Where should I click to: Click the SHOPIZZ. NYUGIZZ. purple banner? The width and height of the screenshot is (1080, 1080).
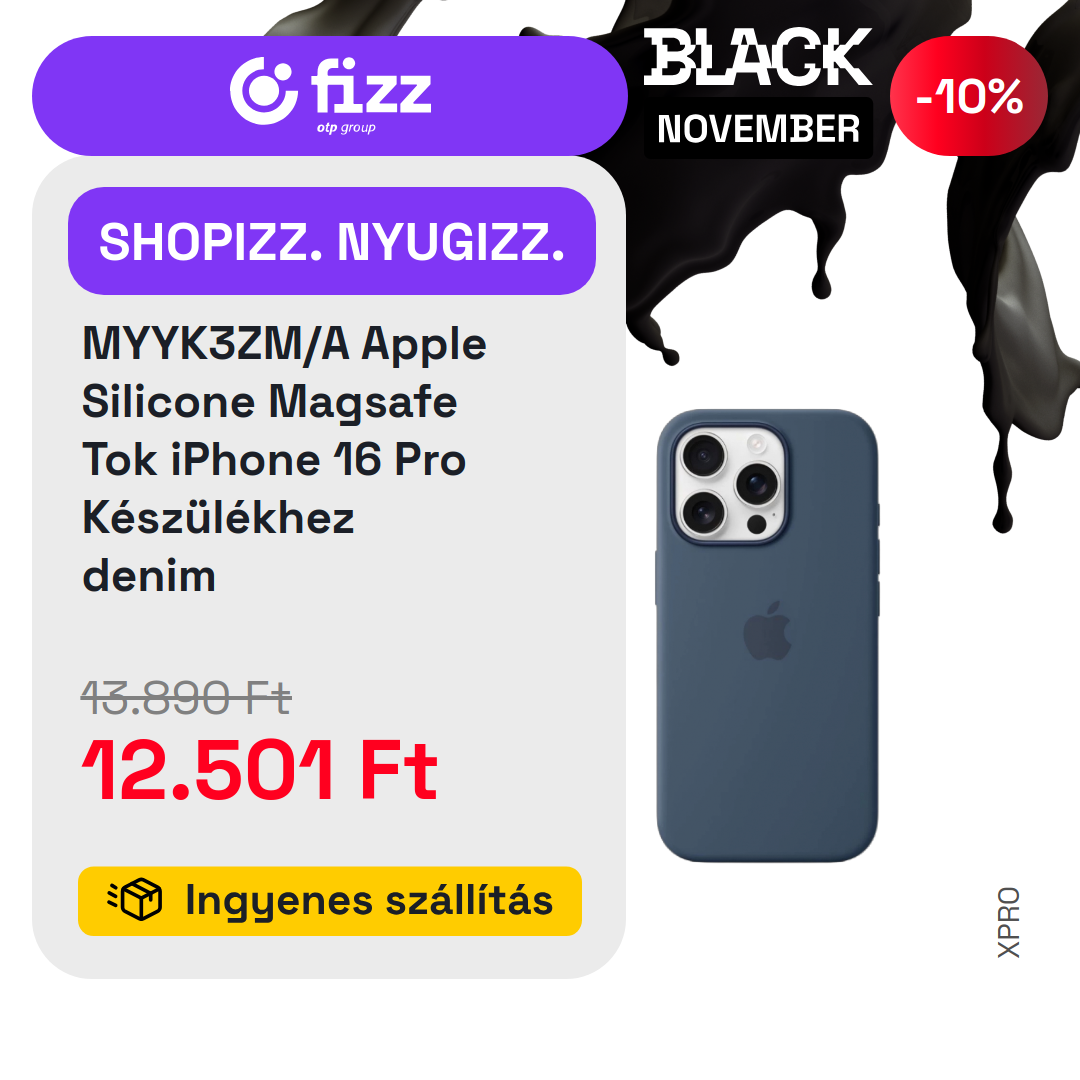coord(331,241)
